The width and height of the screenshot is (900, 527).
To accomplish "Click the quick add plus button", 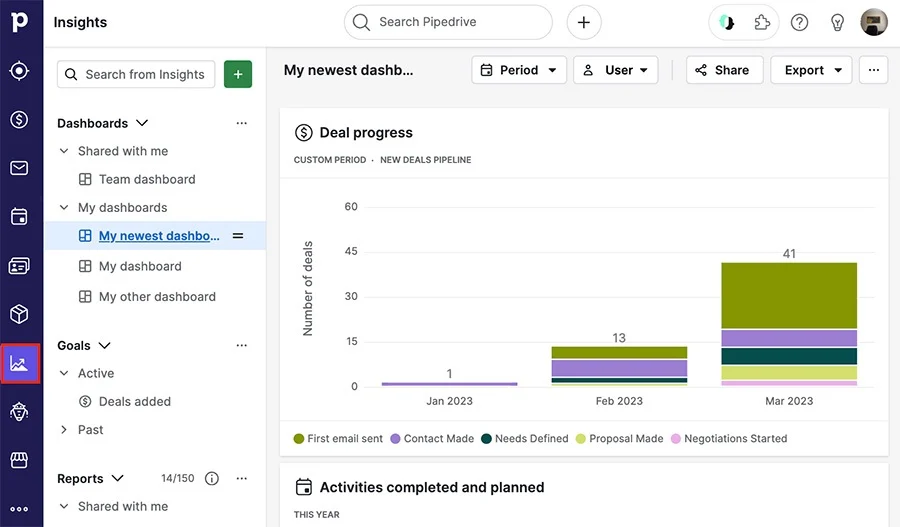I will coord(584,22).
